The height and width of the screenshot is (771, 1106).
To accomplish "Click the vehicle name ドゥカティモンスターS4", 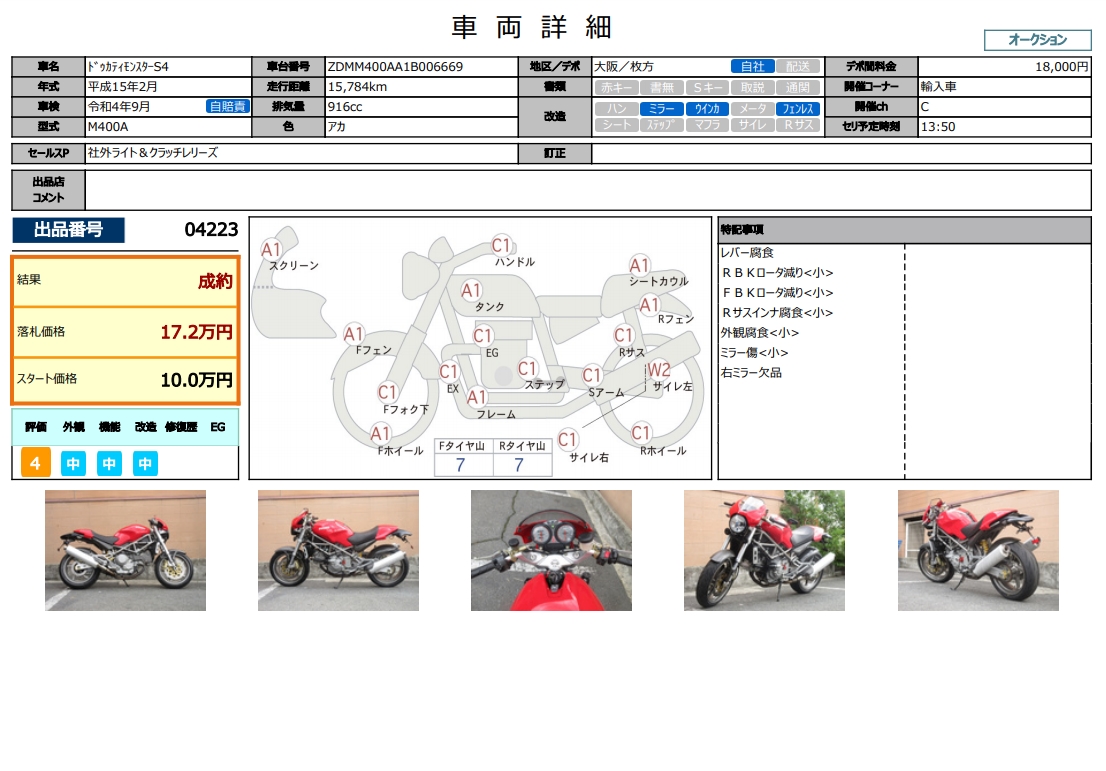I will coord(128,67).
